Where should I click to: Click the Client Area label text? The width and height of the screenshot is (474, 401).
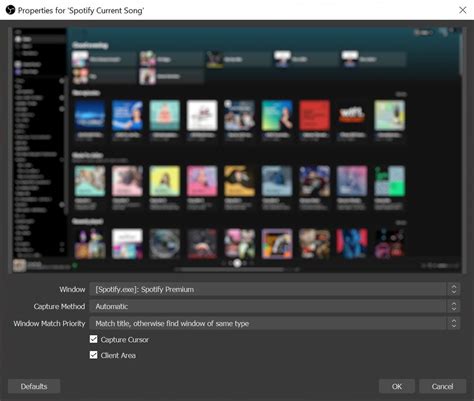pyautogui.click(x=118, y=355)
